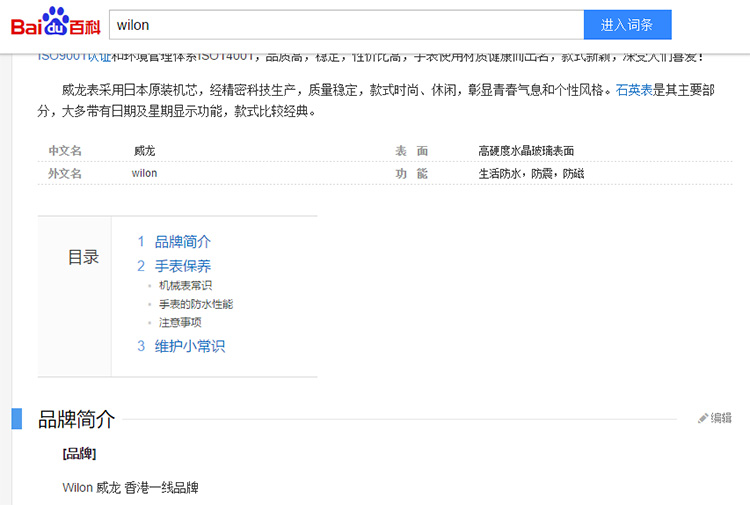Go to subsection 手表的防水性能
Image resolution: width=750 pixels, height=505 pixels.
pos(196,304)
